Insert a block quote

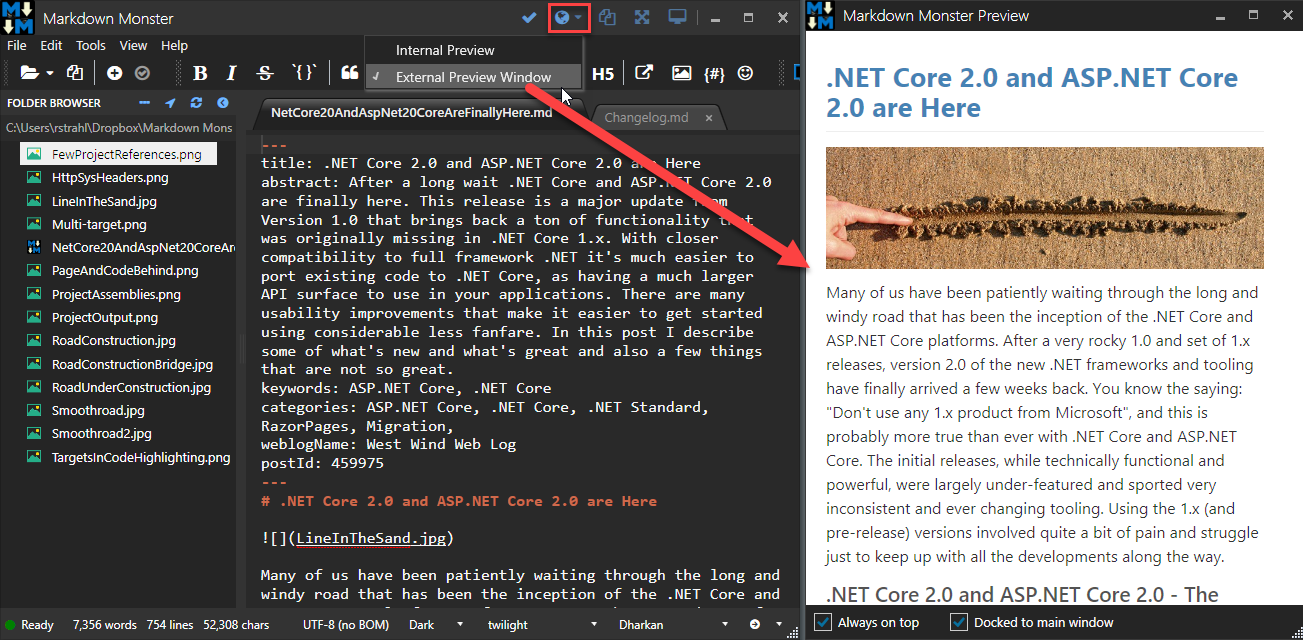[x=349, y=73]
